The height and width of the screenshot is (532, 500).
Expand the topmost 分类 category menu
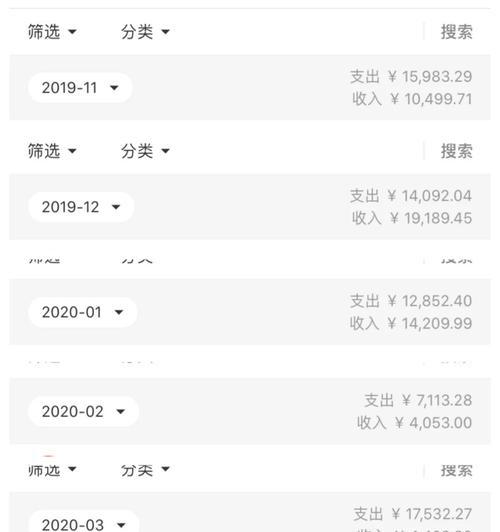[145, 32]
